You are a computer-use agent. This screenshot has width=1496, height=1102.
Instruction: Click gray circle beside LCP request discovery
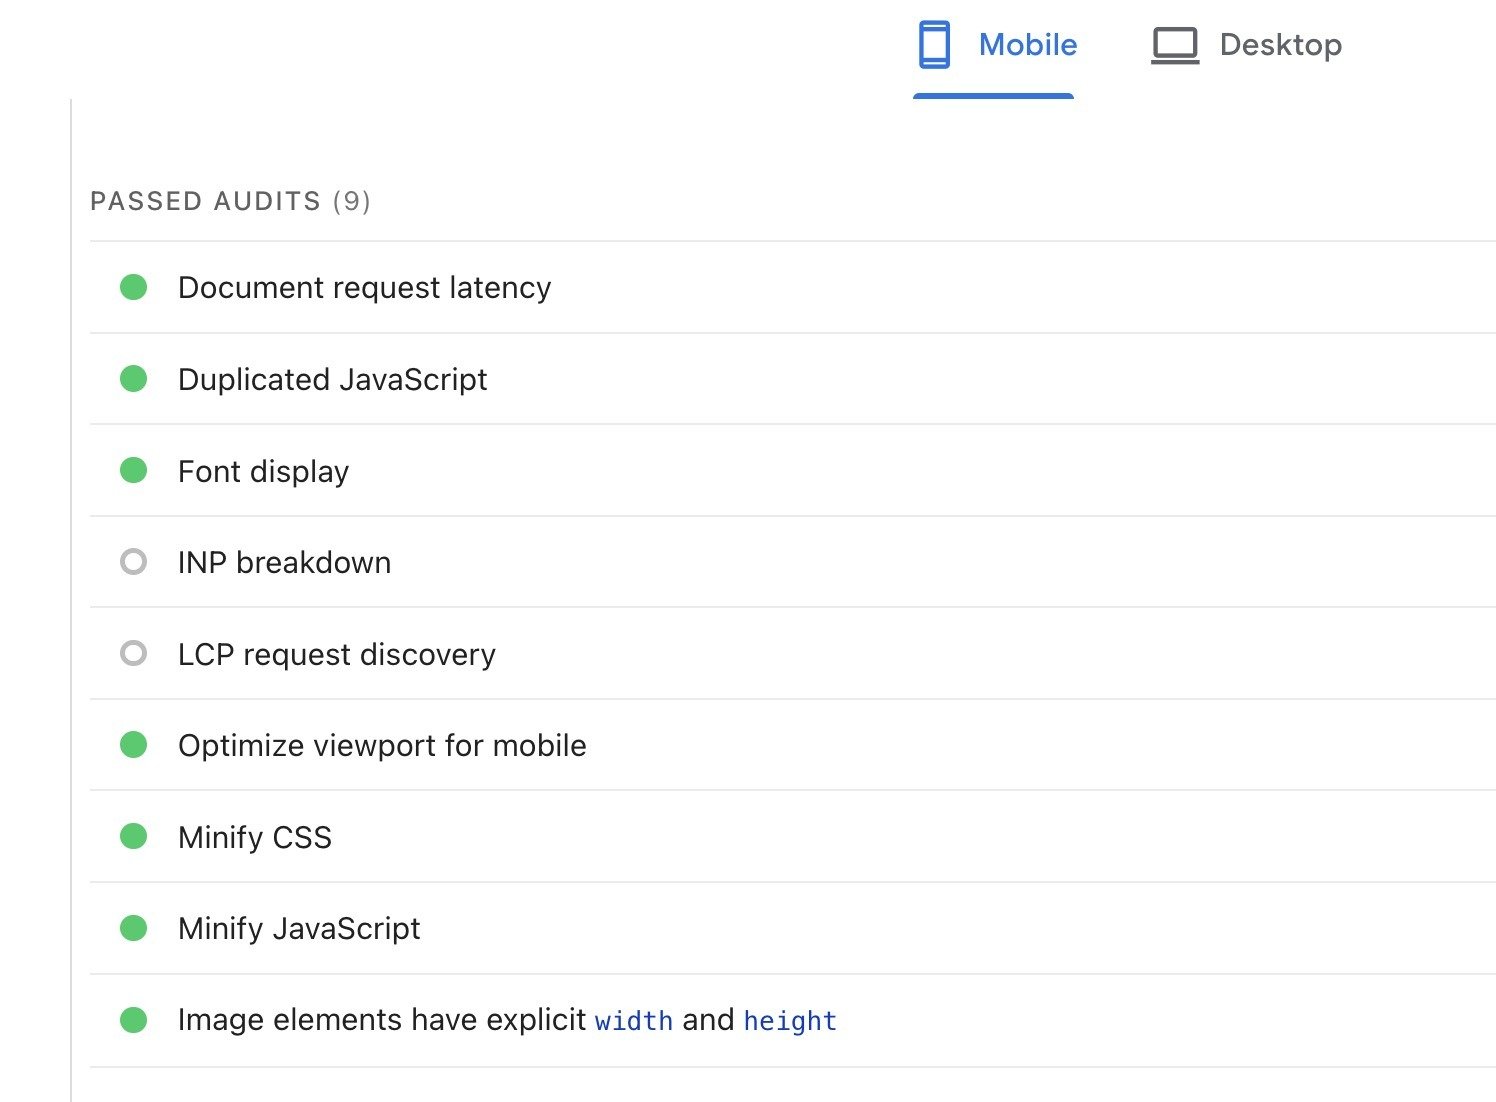pyautogui.click(x=133, y=653)
